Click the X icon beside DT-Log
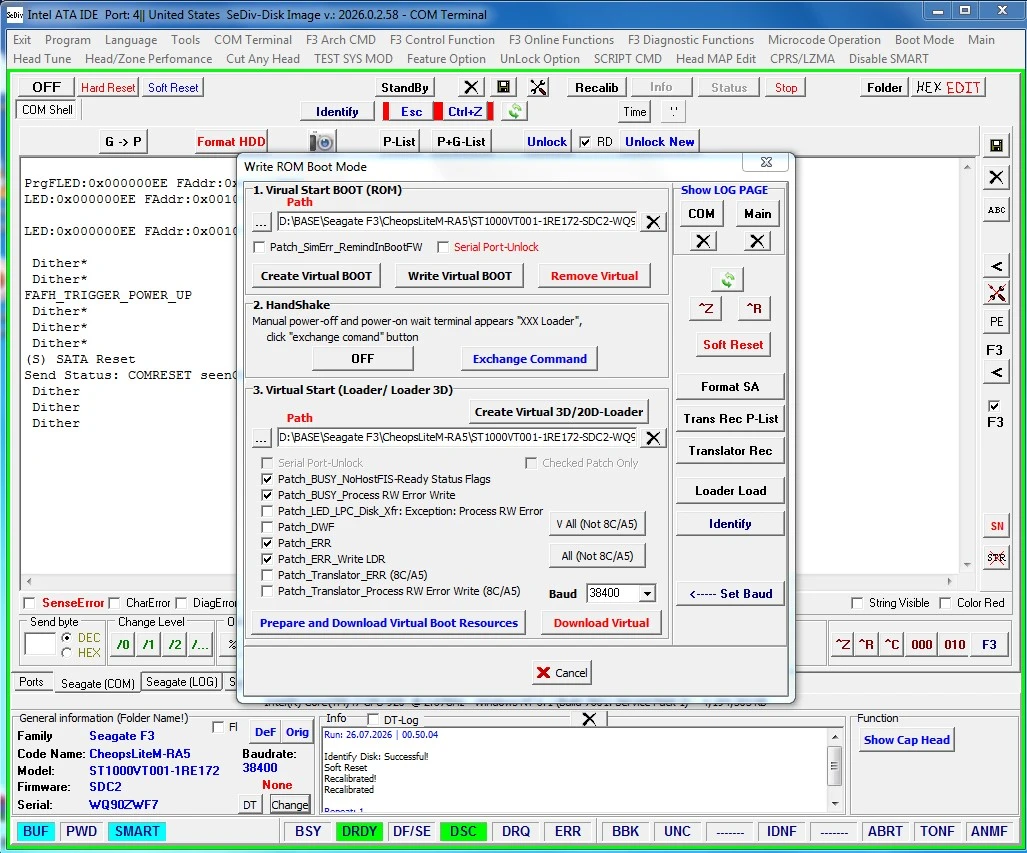The height and width of the screenshot is (853, 1027). tap(589, 719)
